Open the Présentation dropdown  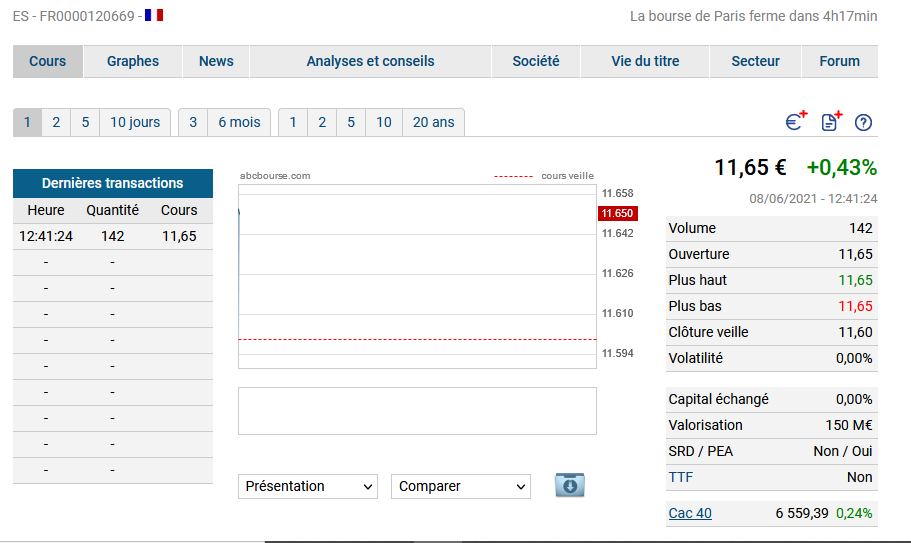click(308, 486)
